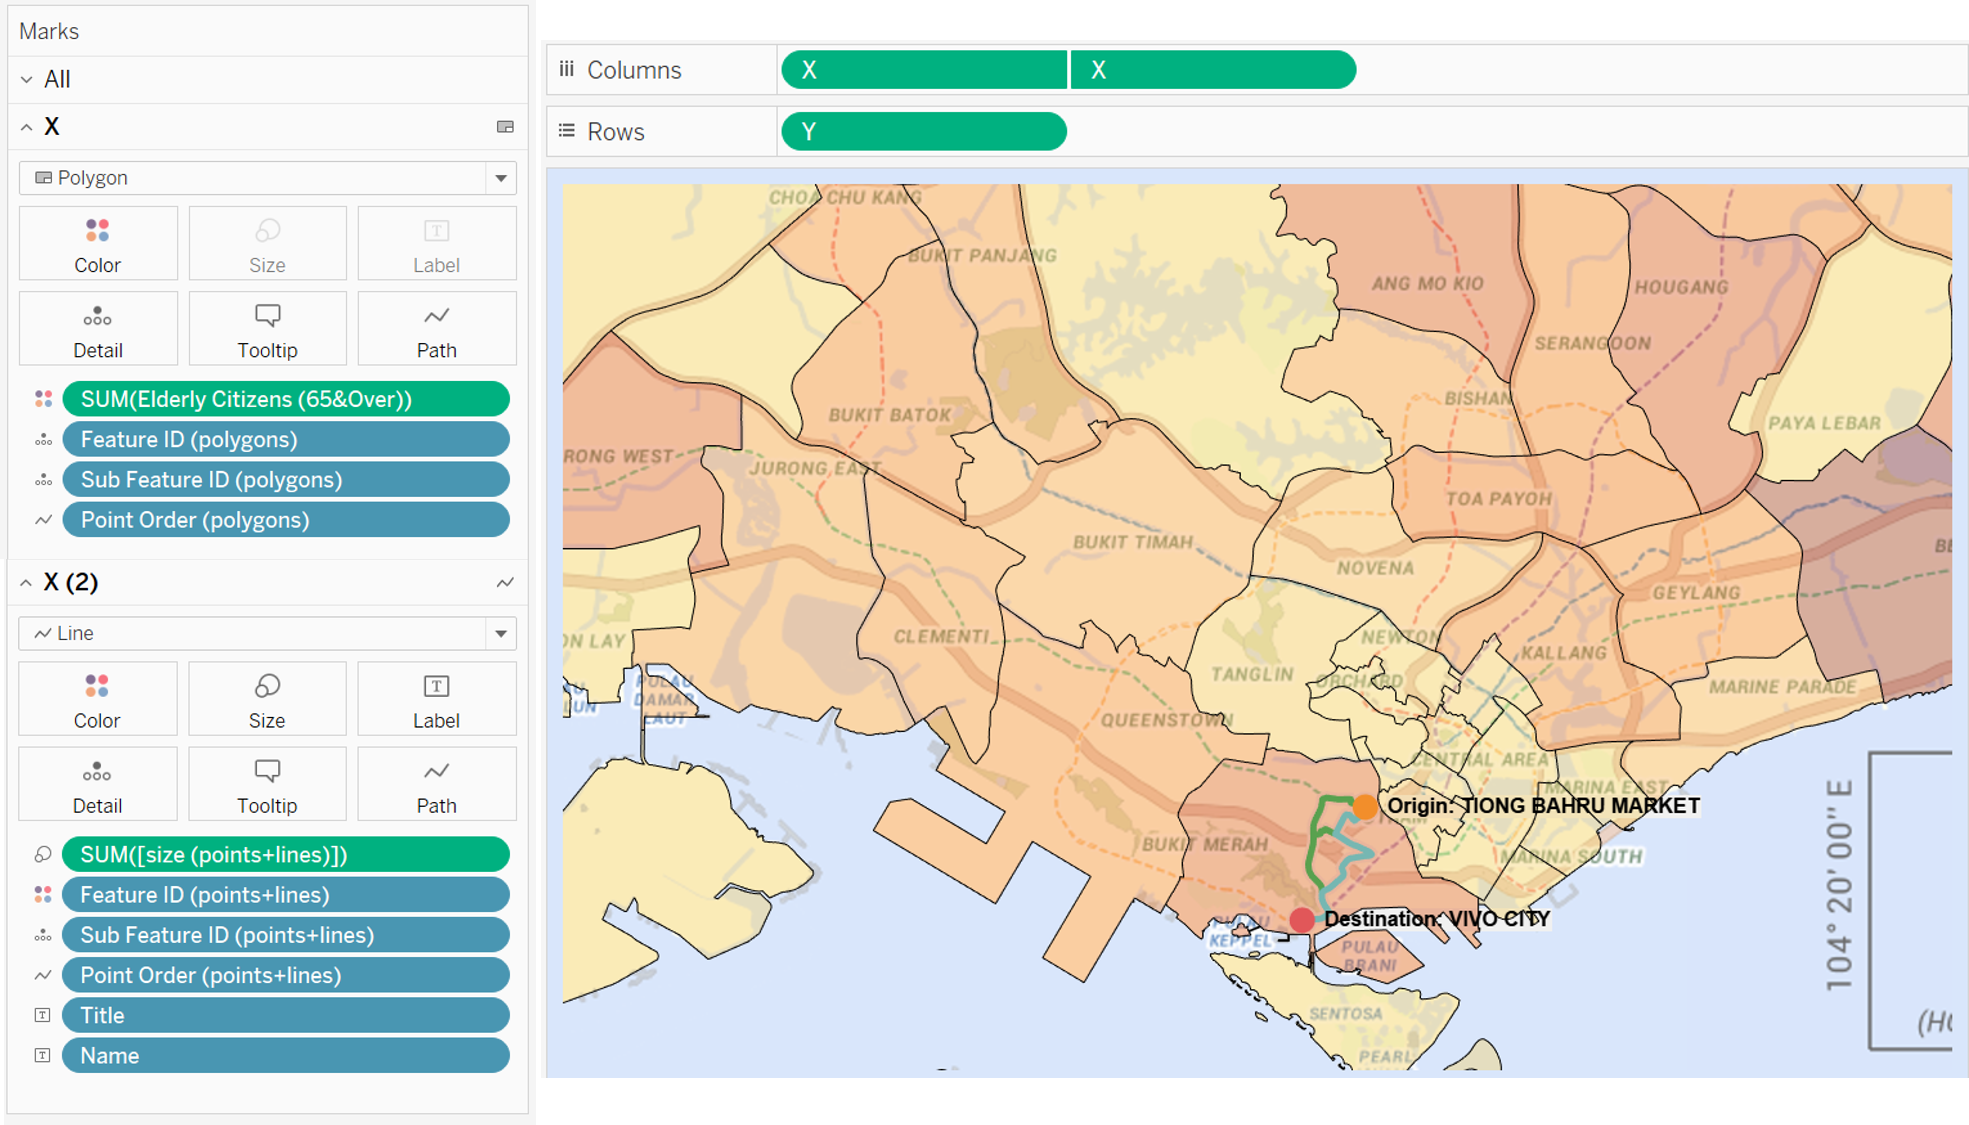Click the Path button in Polygon marks
1969x1125 pixels.
436,329
